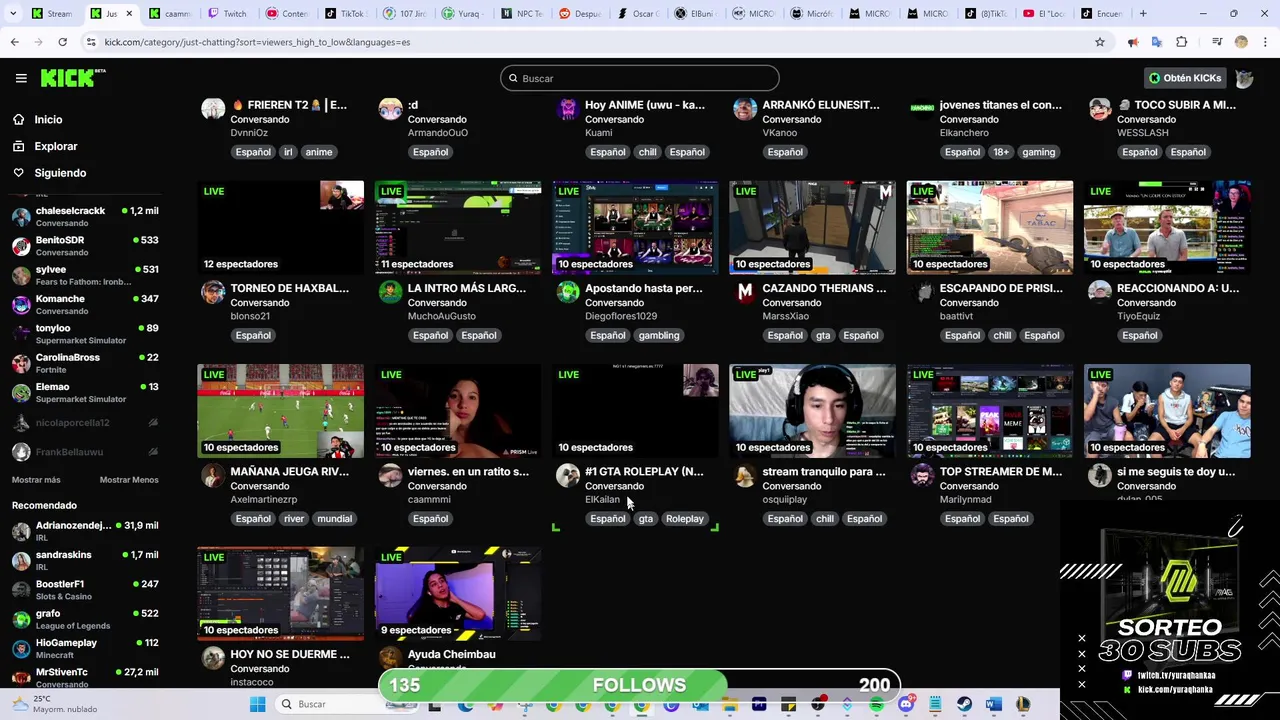The width and height of the screenshot is (1280, 720).
Task: Open CarolinaBross channel avatar in sidebar
Action: [21, 363]
